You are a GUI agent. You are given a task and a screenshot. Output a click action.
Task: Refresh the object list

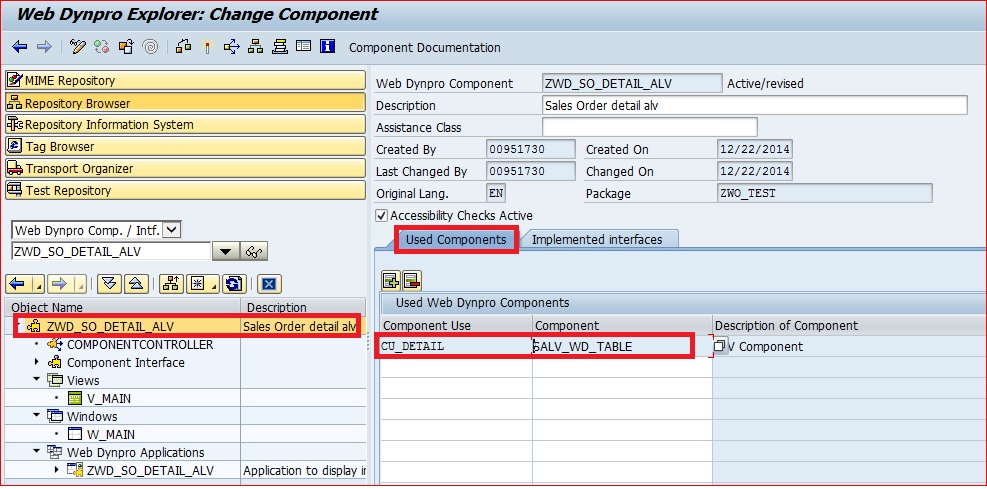tap(234, 284)
